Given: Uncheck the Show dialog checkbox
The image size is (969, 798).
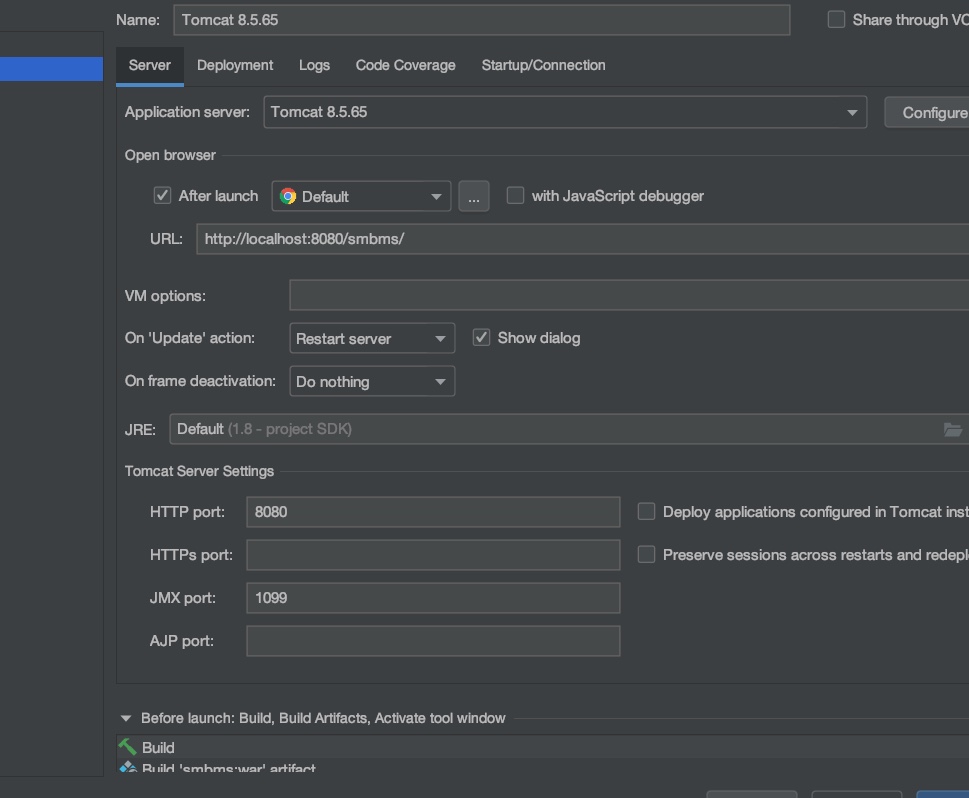Looking at the screenshot, I should click(482, 338).
